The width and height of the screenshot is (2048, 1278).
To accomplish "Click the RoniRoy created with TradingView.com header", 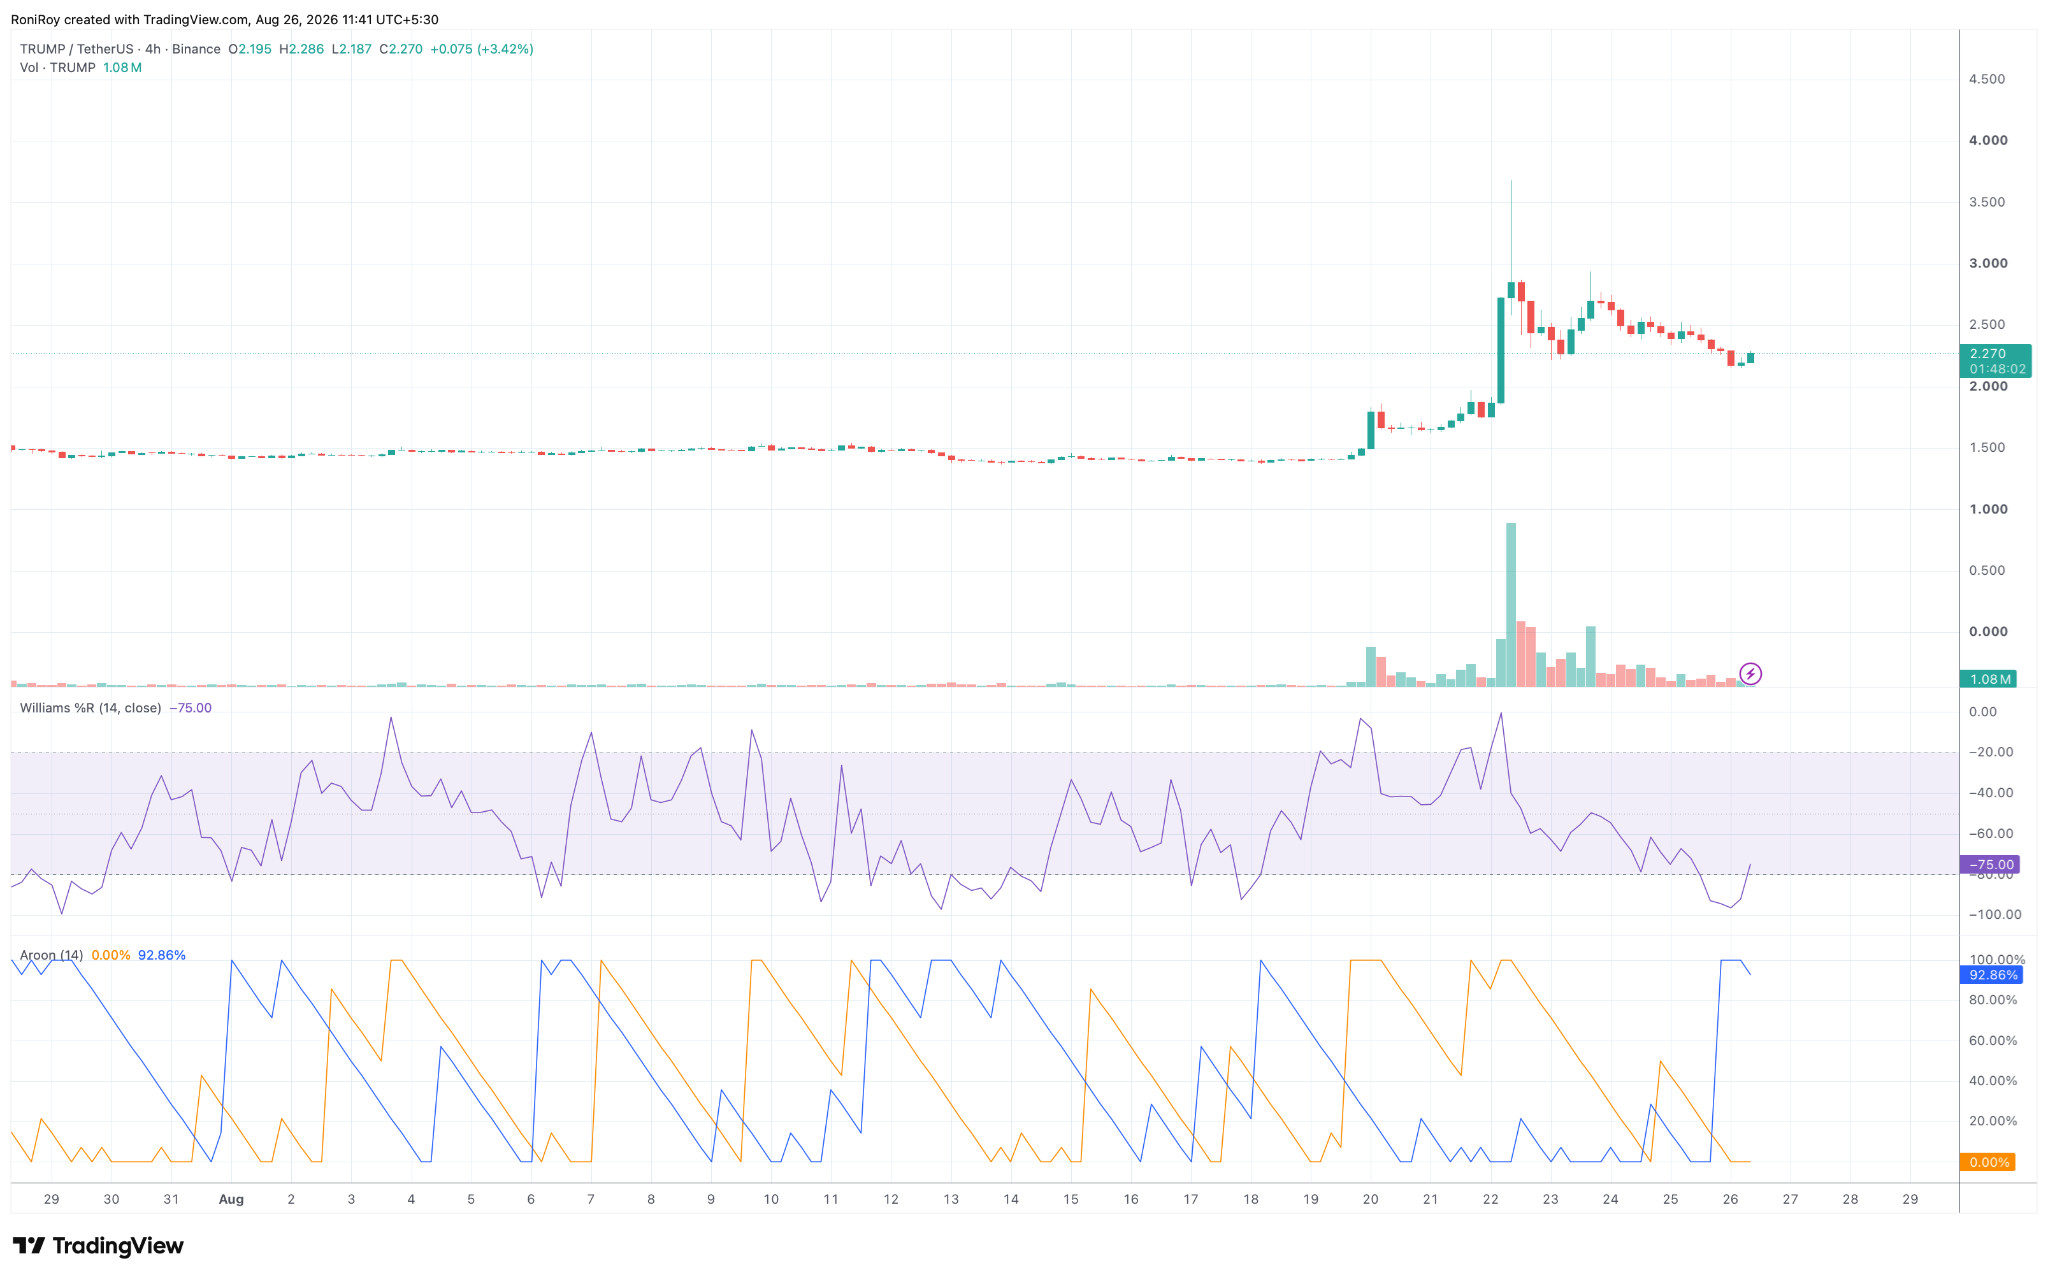I will [x=225, y=20].
